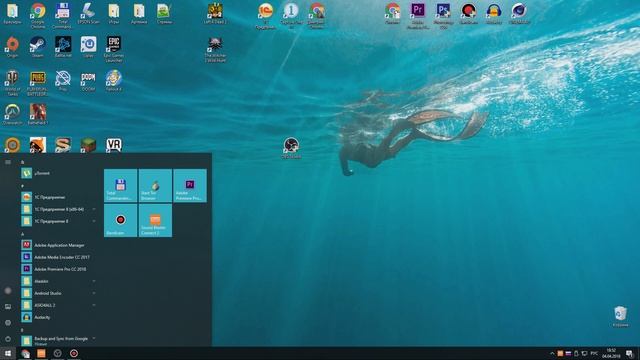Select the Audacity headphones desktop icon
Image resolution: width=640 pixels, height=360 pixels.
(x=494, y=13)
